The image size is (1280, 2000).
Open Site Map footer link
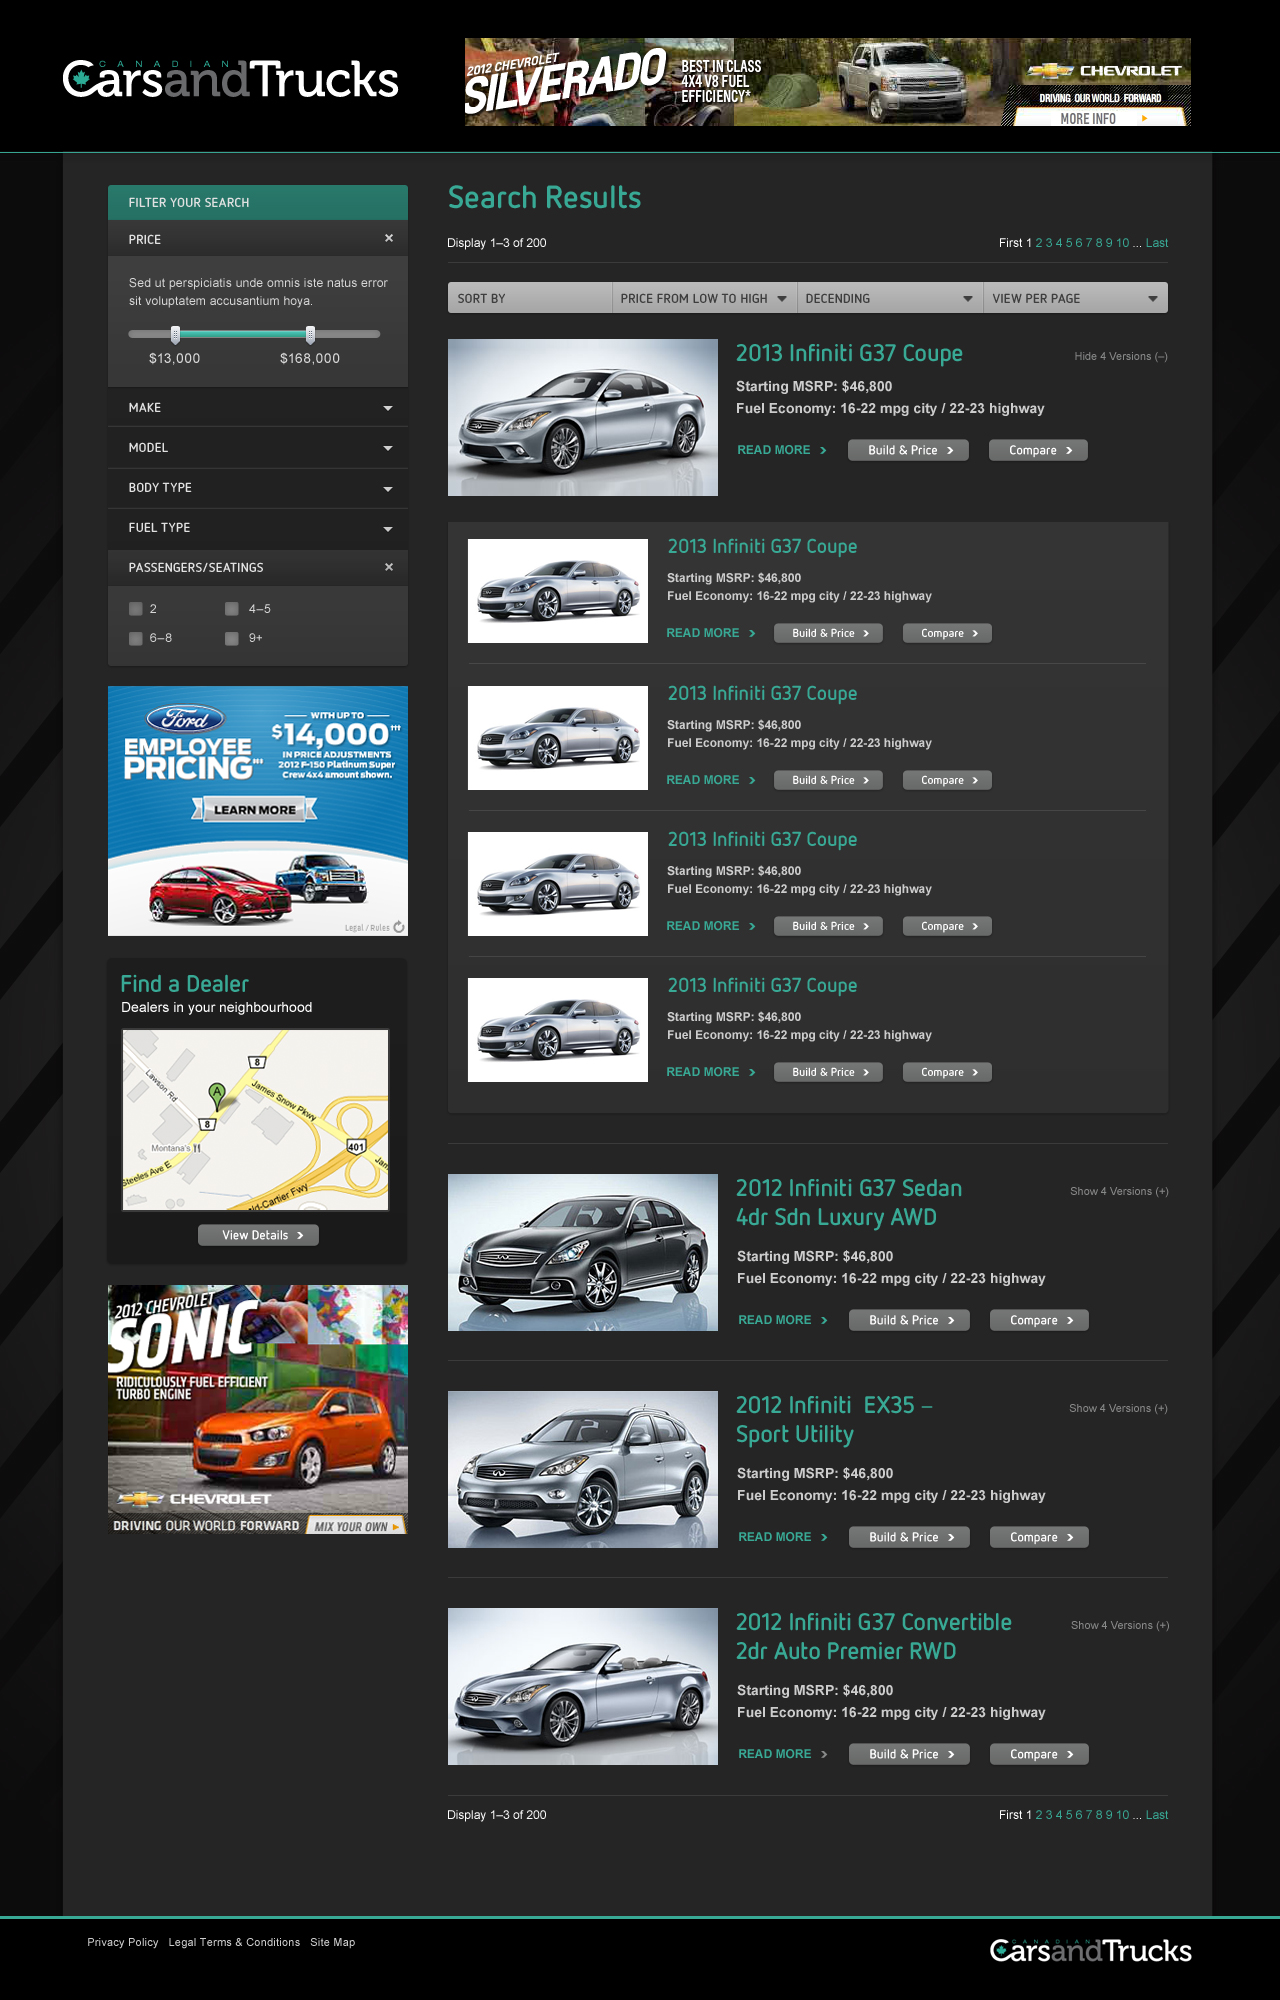coord(333,1942)
